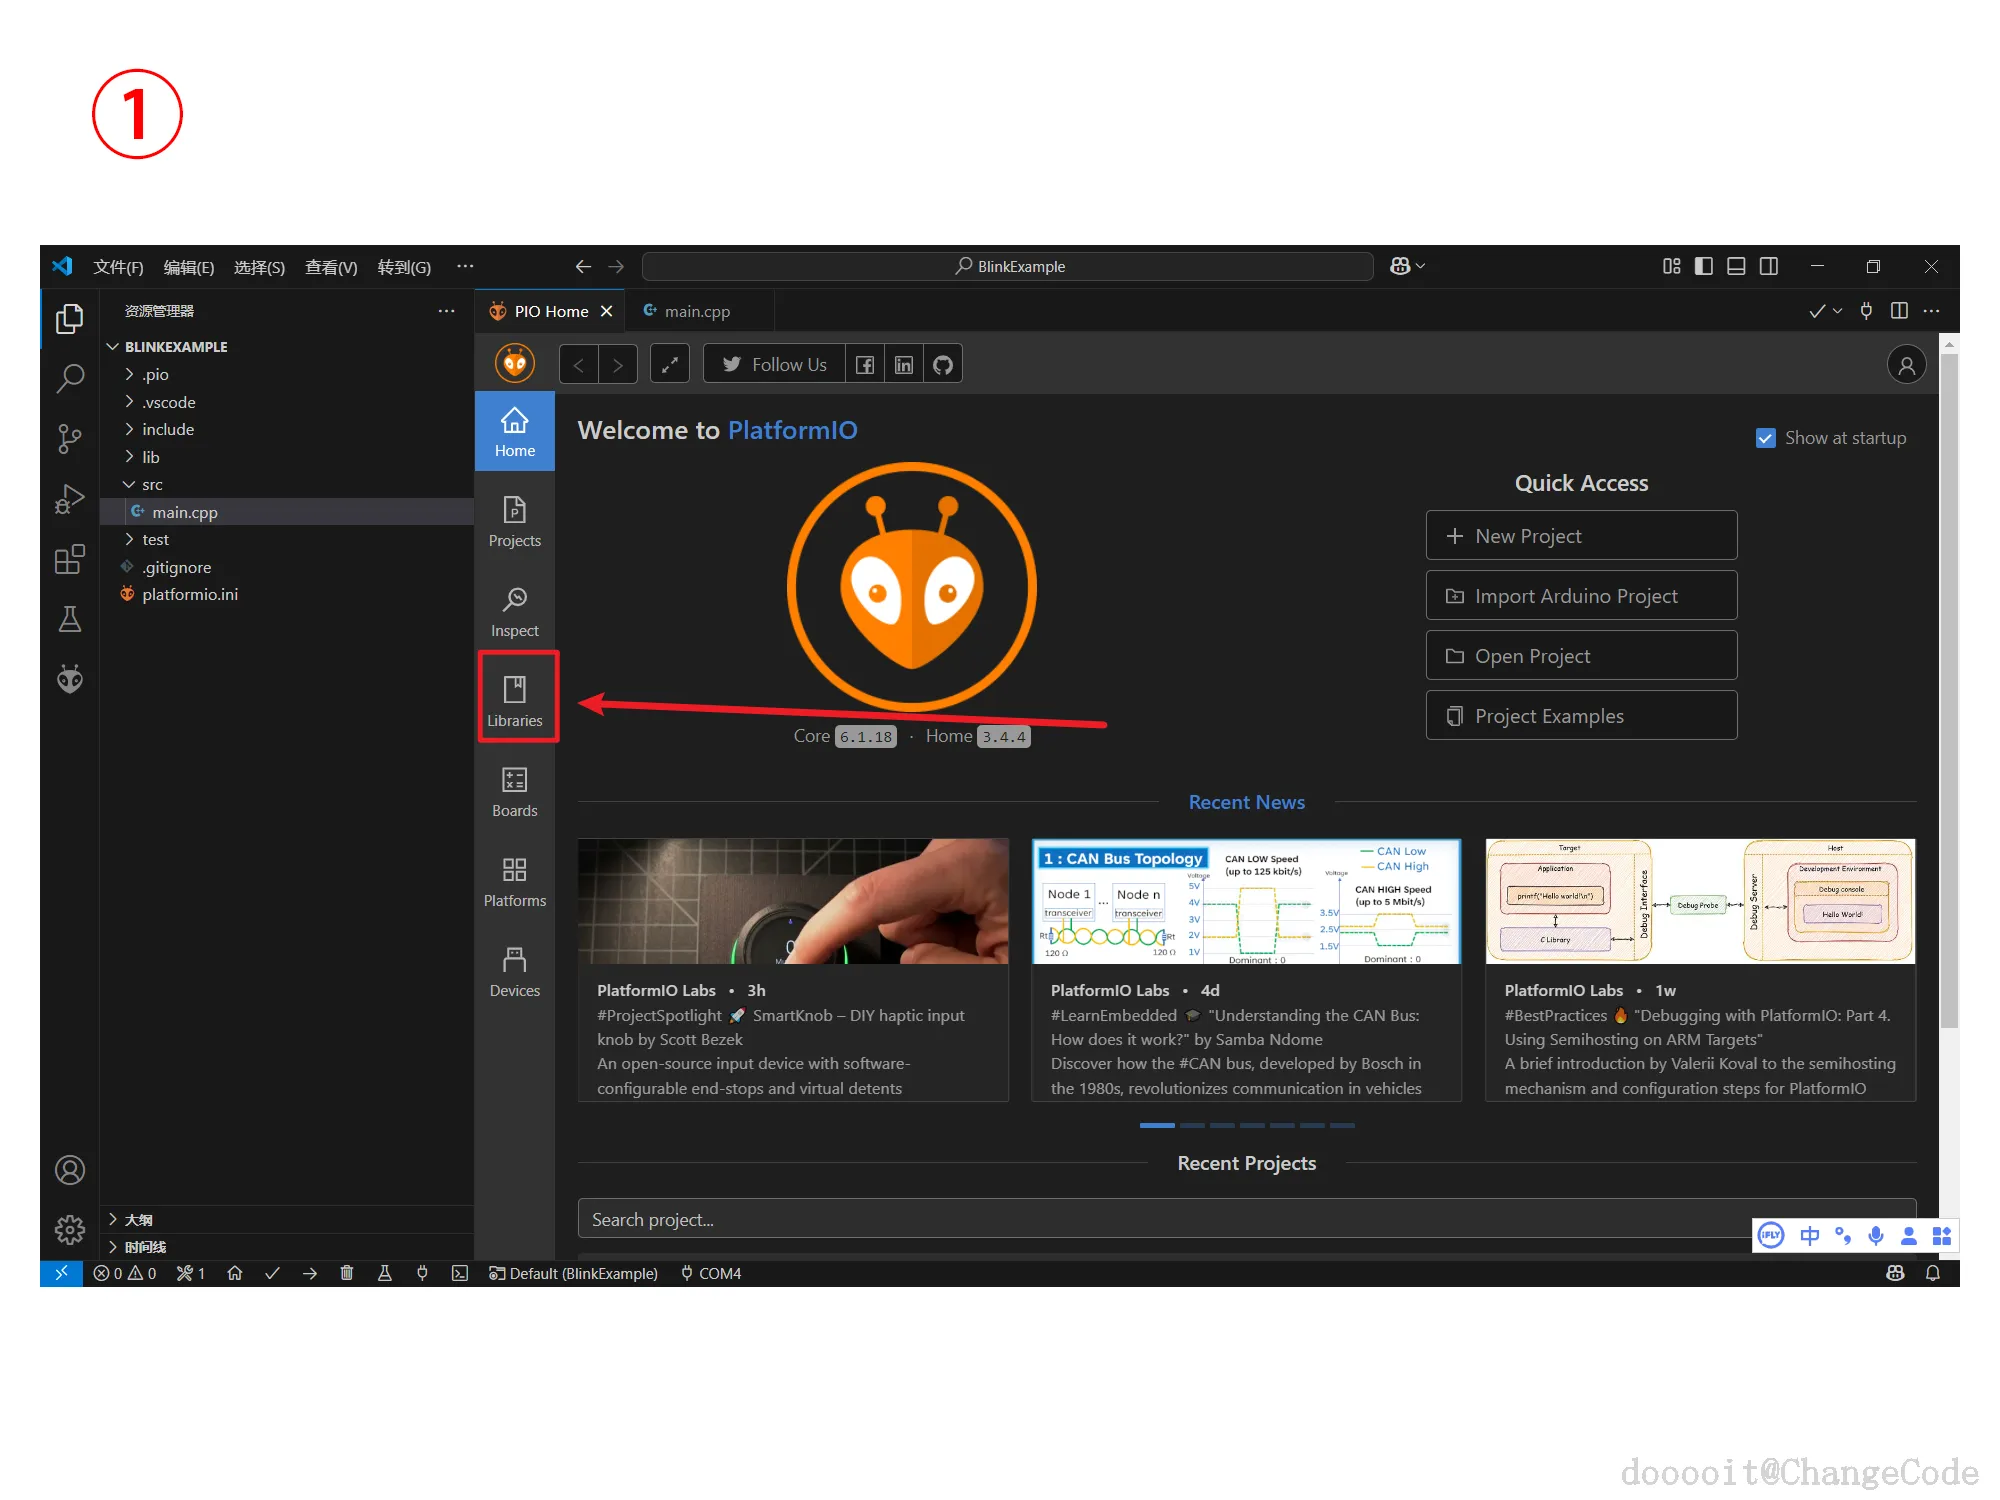Click the Import Arduino Project button
2000x1500 pixels.
click(1580, 596)
